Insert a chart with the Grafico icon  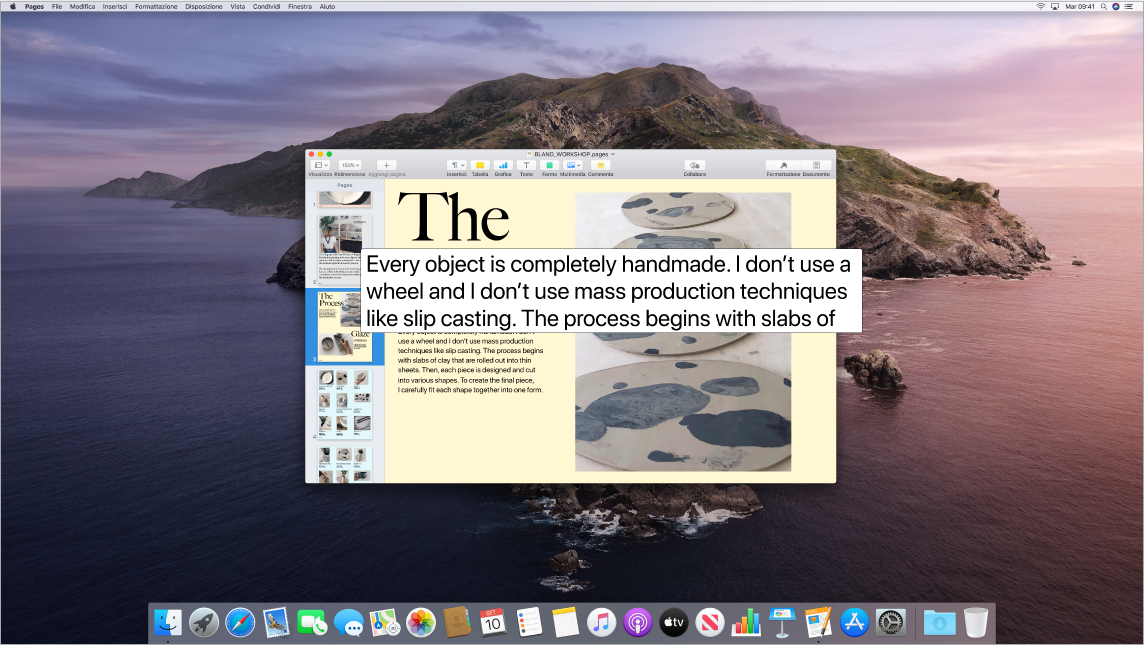(502, 165)
